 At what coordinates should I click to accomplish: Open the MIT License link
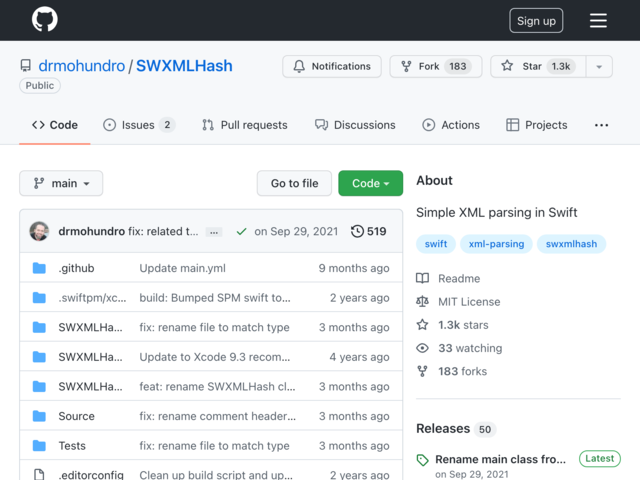click(x=469, y=302)
